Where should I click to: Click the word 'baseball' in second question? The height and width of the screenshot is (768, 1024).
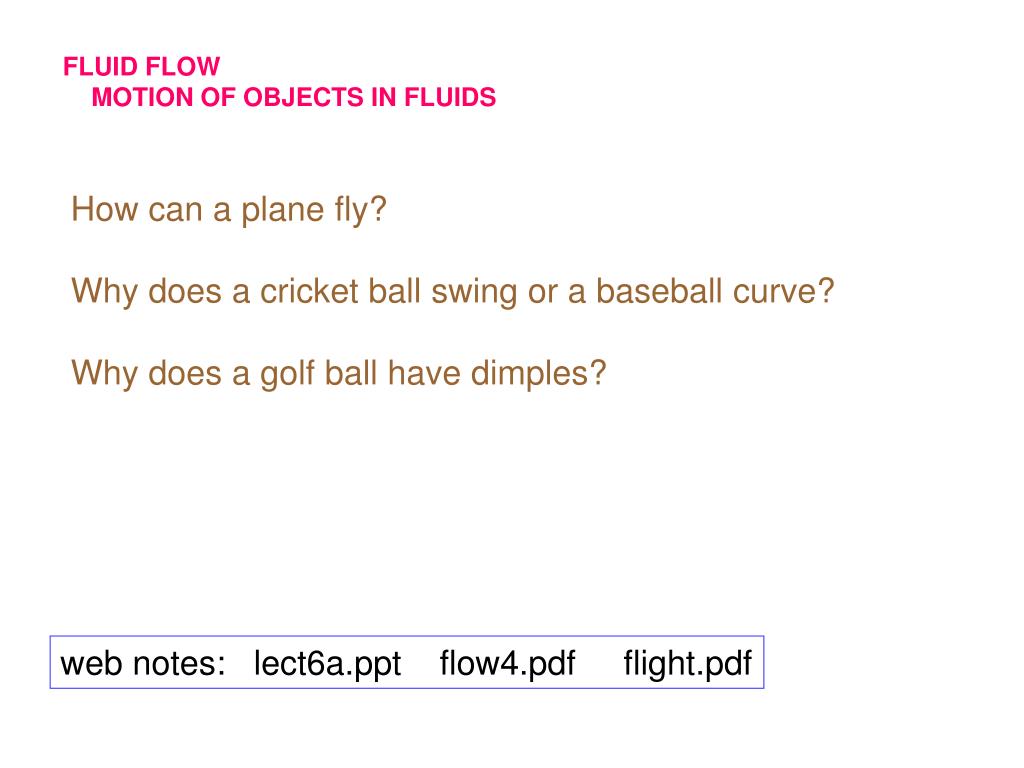tap(659, 291)
